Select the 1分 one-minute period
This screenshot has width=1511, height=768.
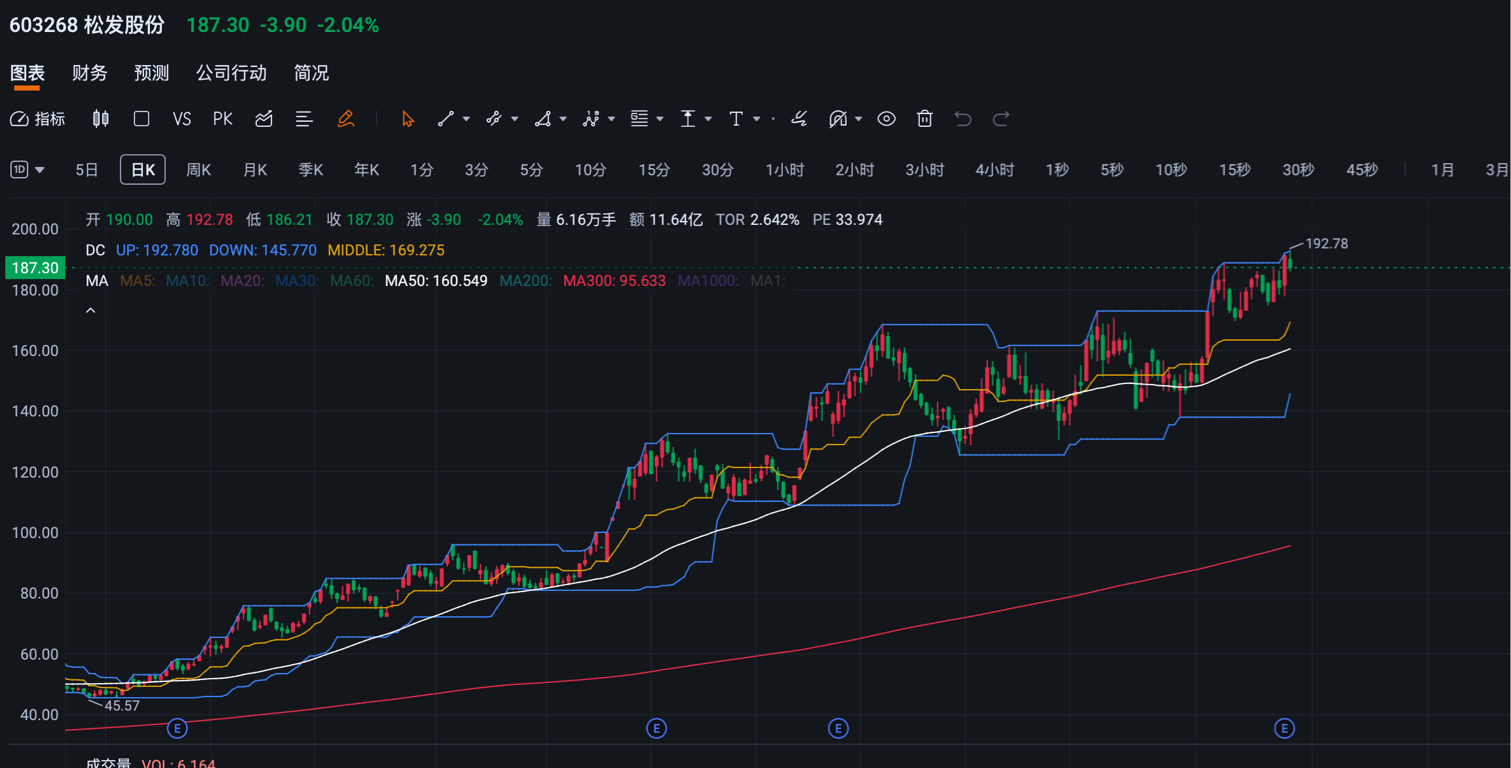click(x=422, y=170)
